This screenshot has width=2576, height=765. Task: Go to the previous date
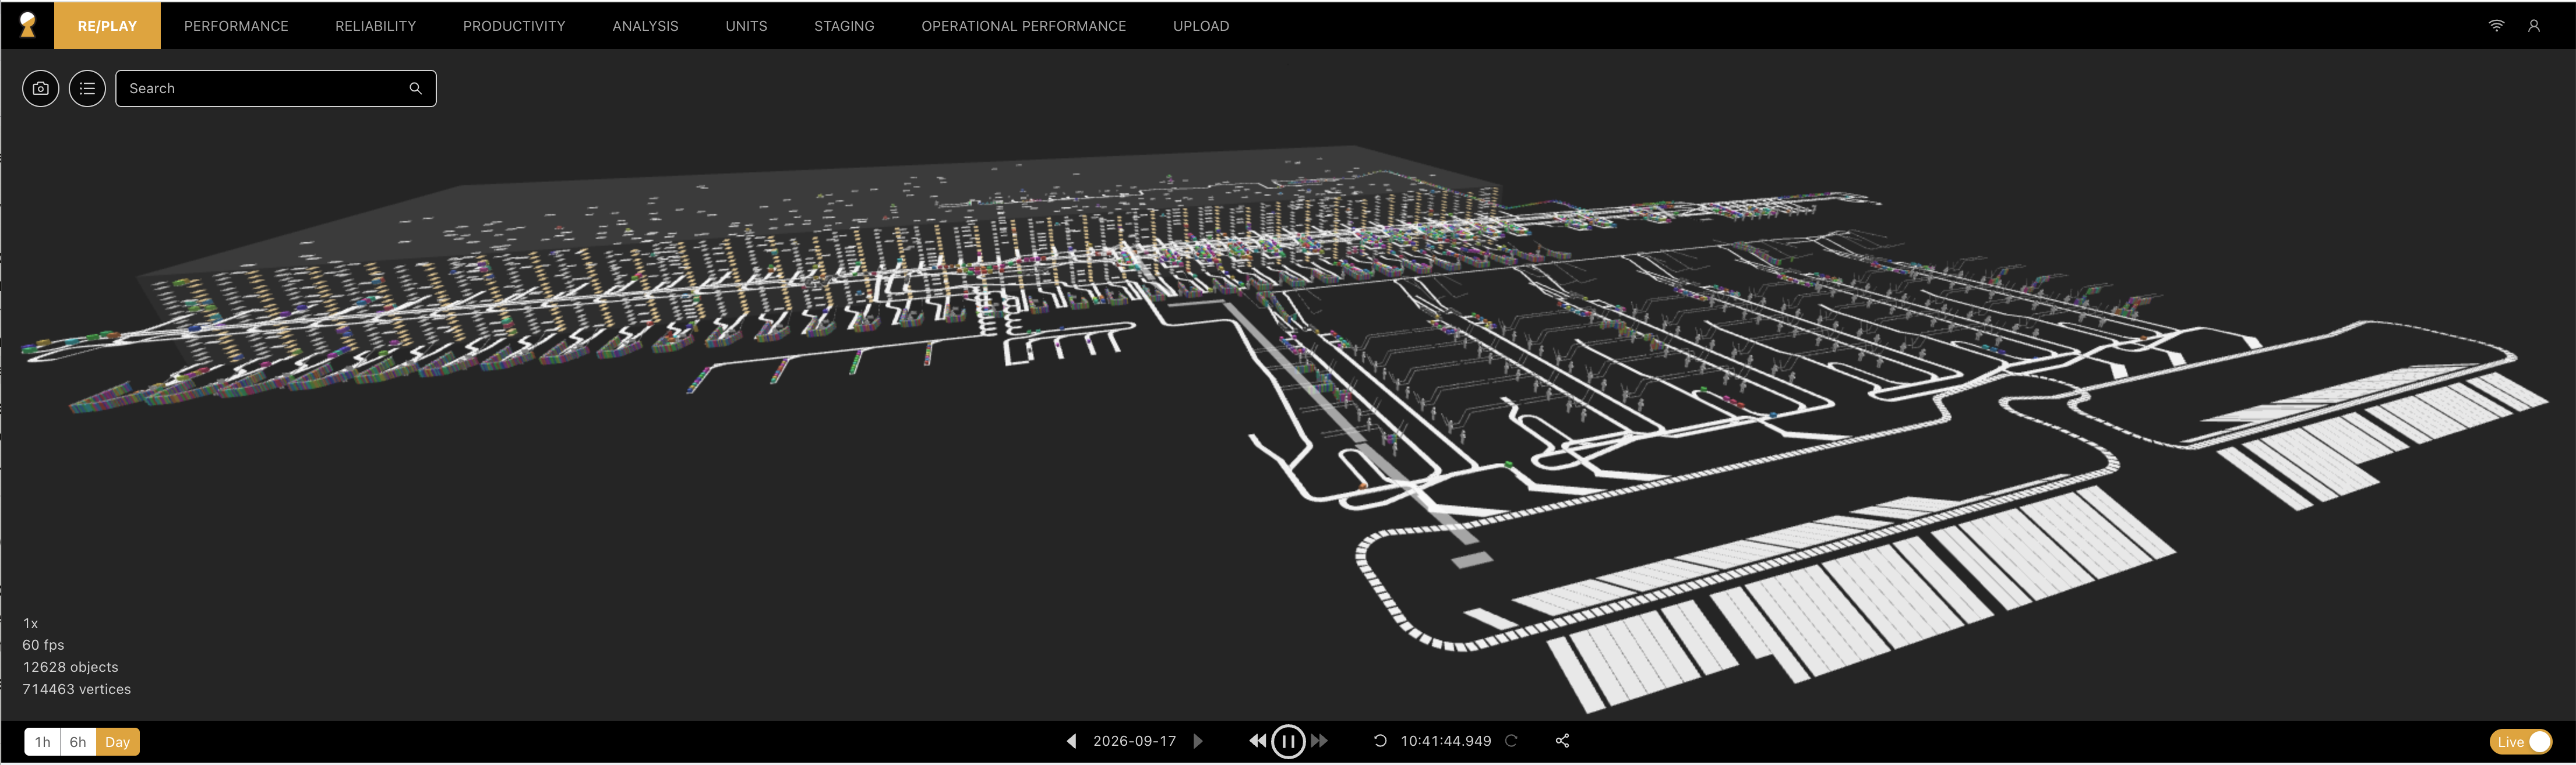tap(1071, 741)
